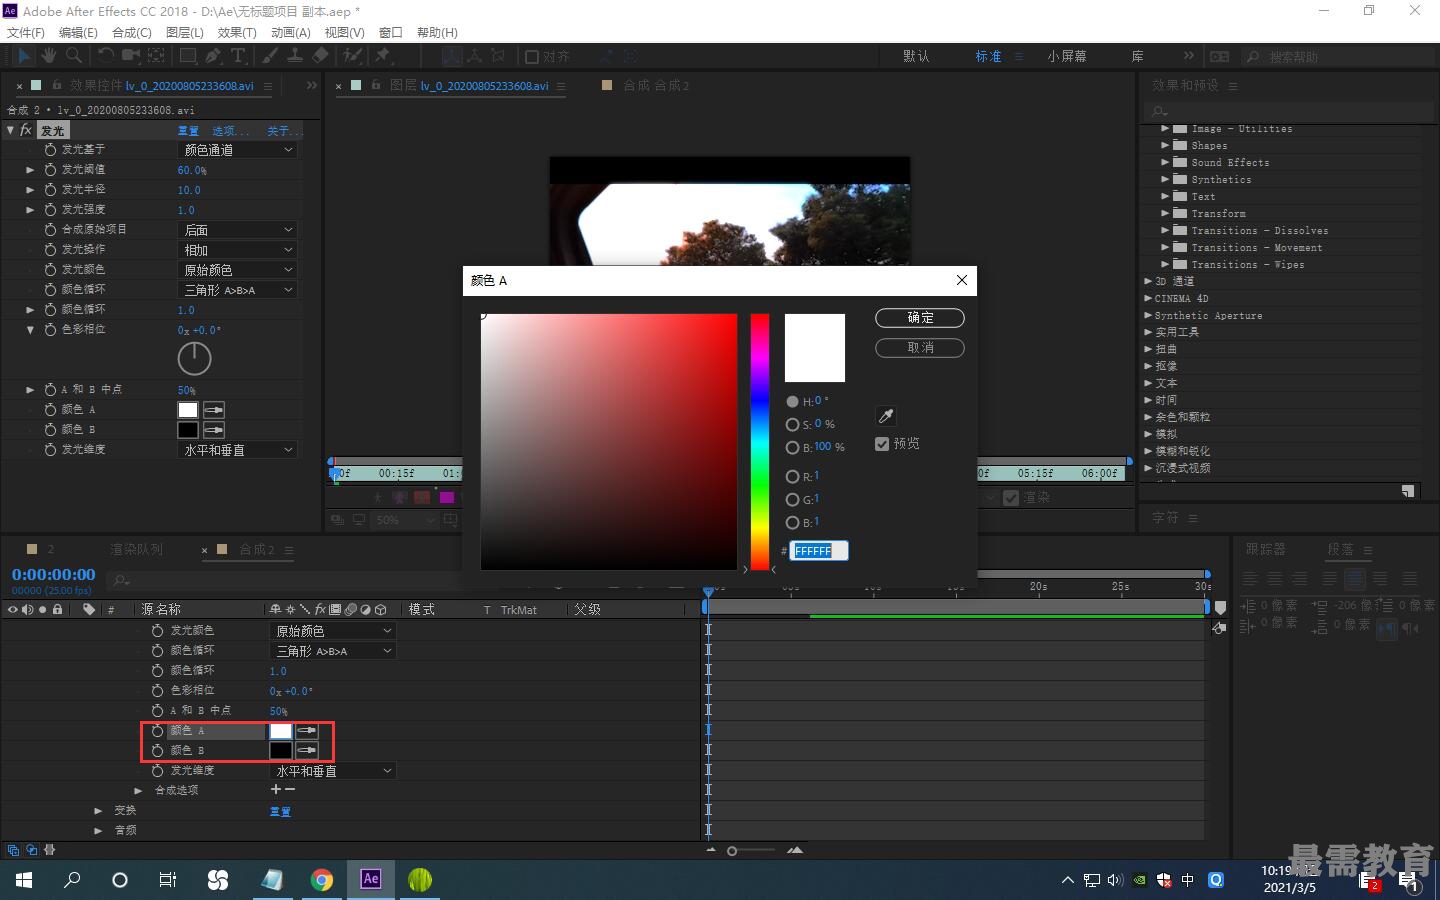Select the Hand tool
1440x900 pixels.
(49, 56)
